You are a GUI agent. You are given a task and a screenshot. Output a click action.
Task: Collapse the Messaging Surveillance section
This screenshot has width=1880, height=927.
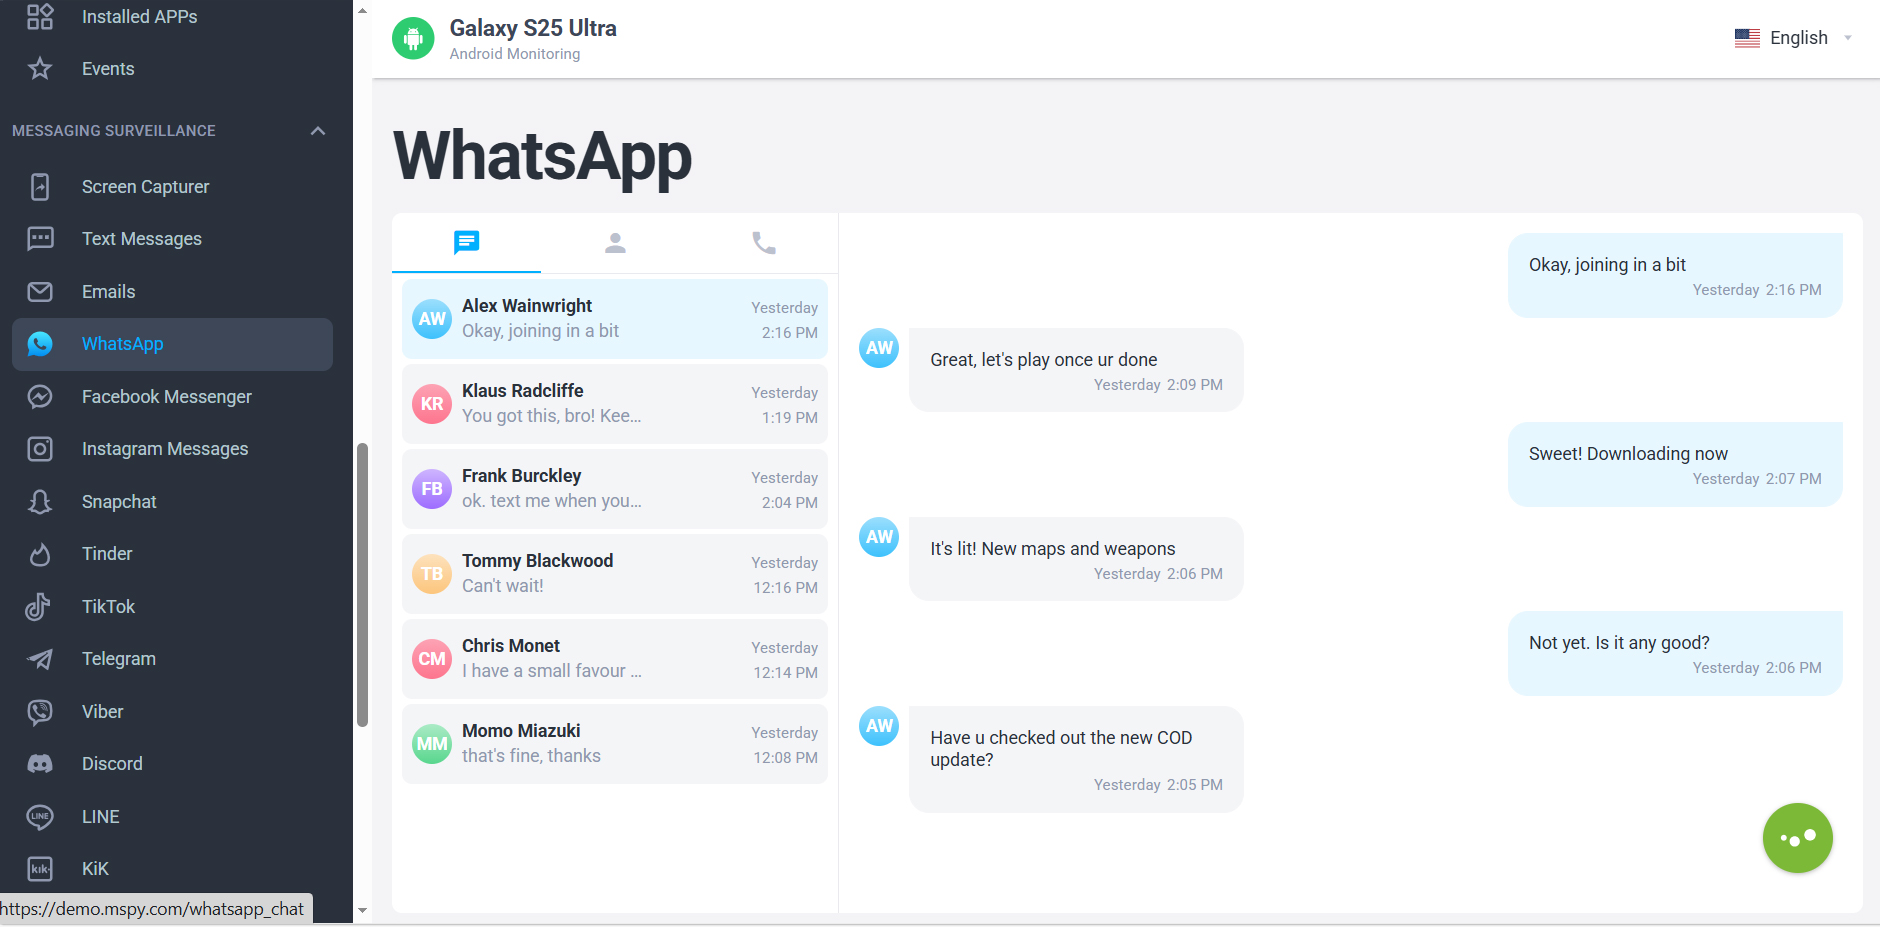click(317, 130)
